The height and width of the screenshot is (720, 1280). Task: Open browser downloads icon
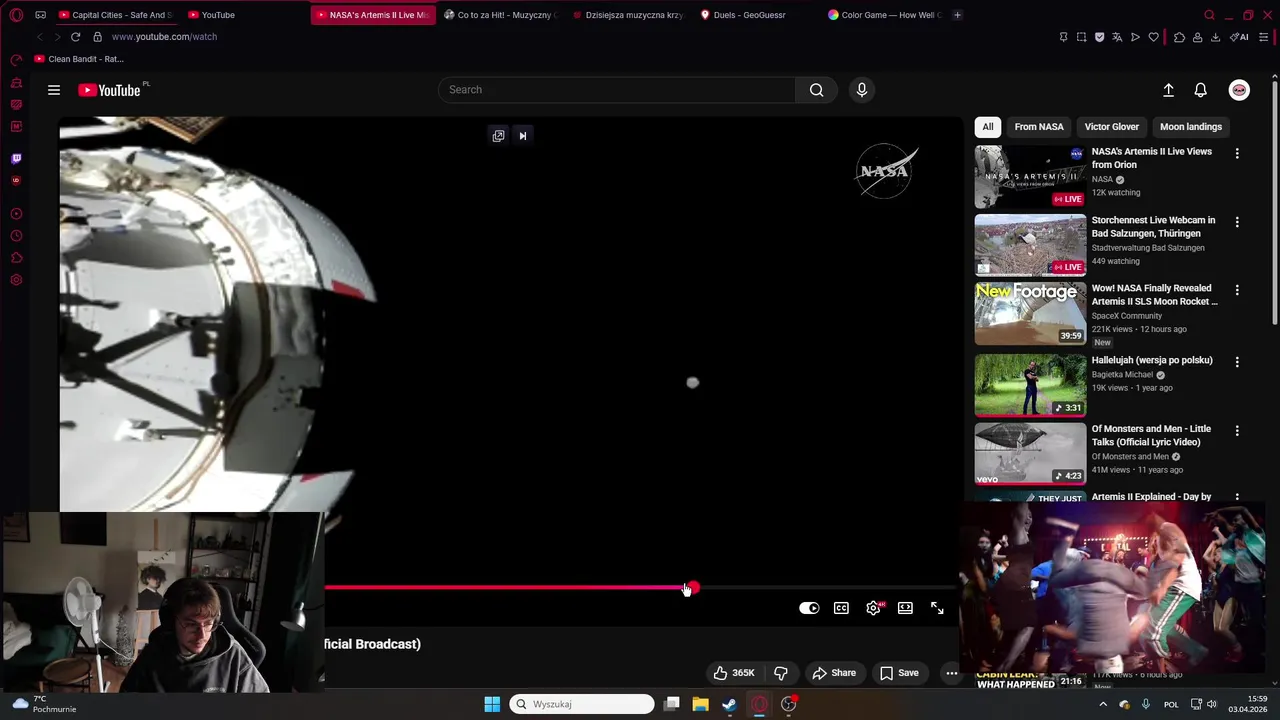1215,37
